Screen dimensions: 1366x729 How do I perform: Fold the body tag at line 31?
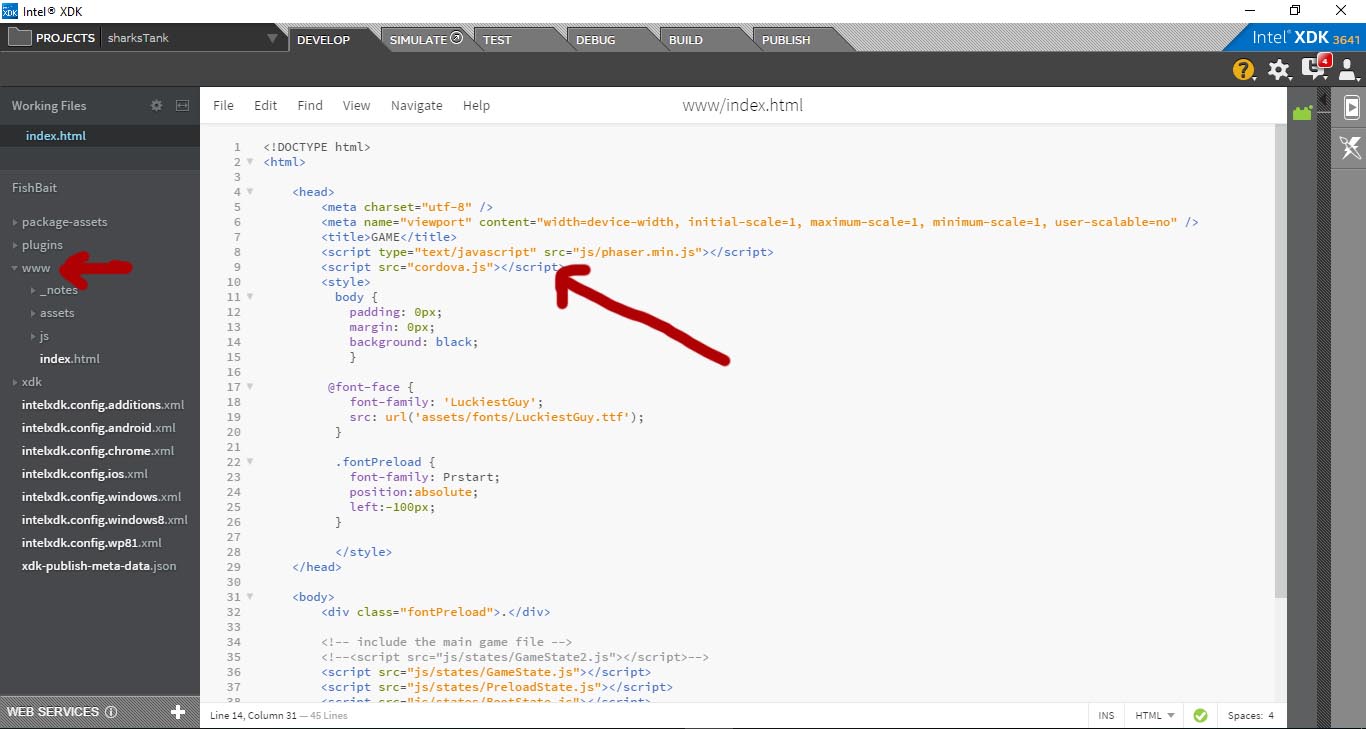click(x=250, y=597)
